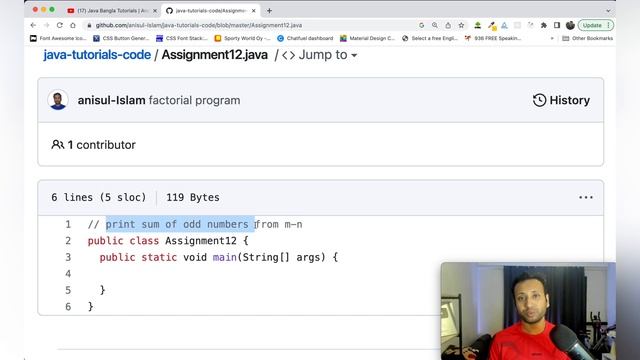640x360 pixels.
Task: View file History
Action: point(561,100)
